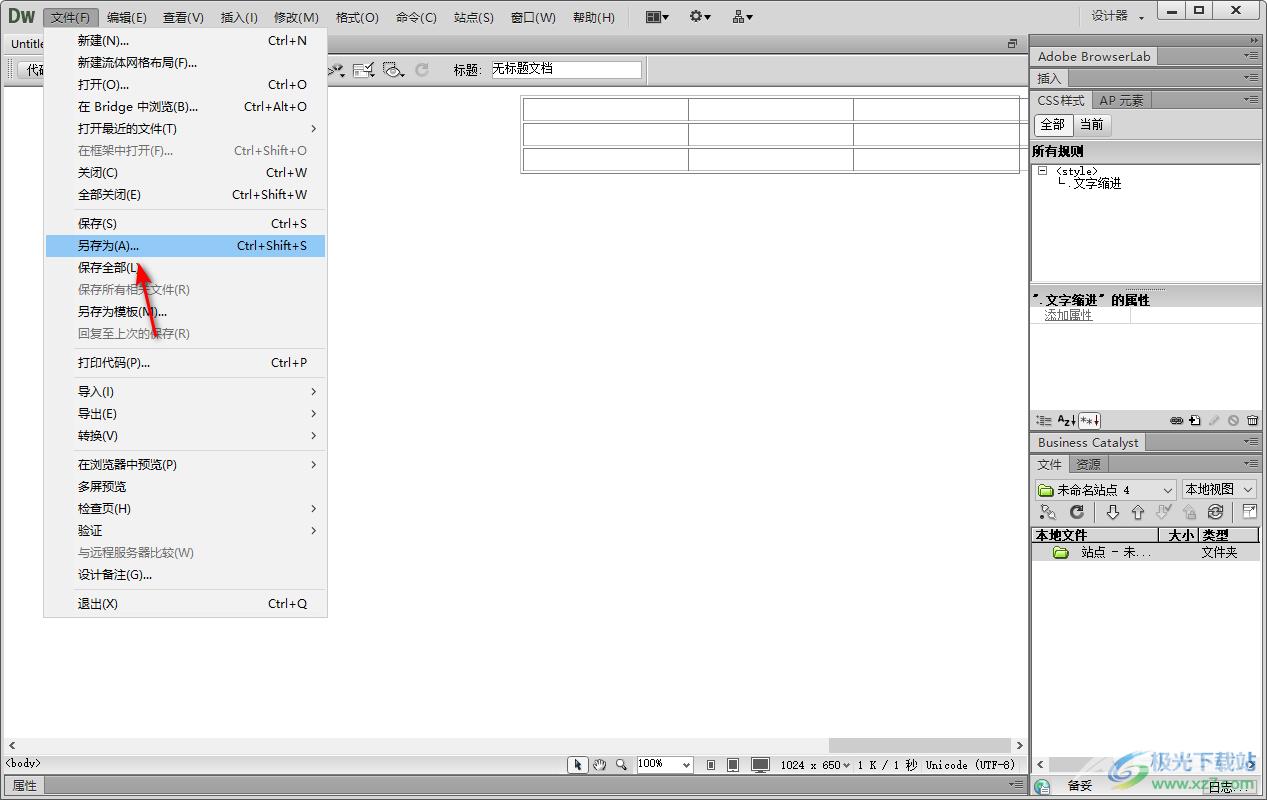Screen dimensions: 1267x800
Task: Click the 本地文件 column header
Action: pyautogui.click(x=1094, y=535)
